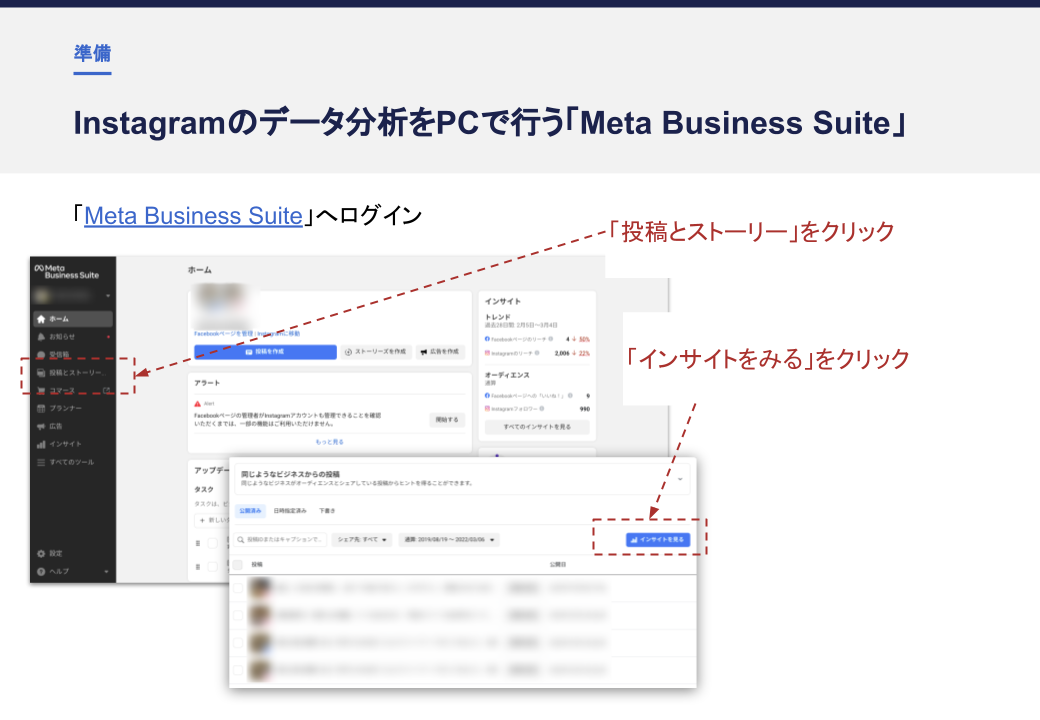Select the second task checkbox under タスク
This screenshot has width=1040, height=720.
point(212,567)
